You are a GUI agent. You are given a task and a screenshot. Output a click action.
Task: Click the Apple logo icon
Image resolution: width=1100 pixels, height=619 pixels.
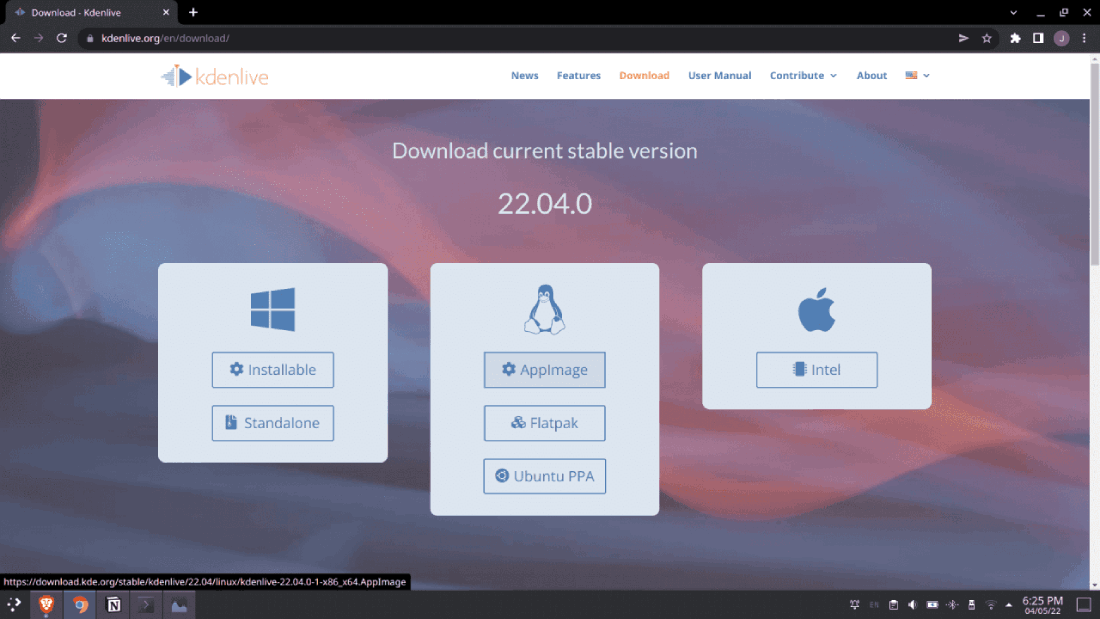click(x=817, y=310)
